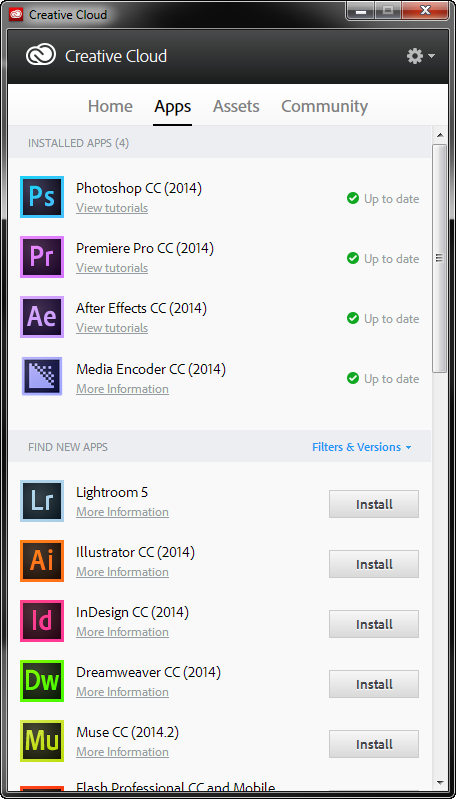The width and height of the screenshot is (456, 799).
Task: Click the 'Dreamweaver CC (2014)' name
Action: tap(148, 672)
